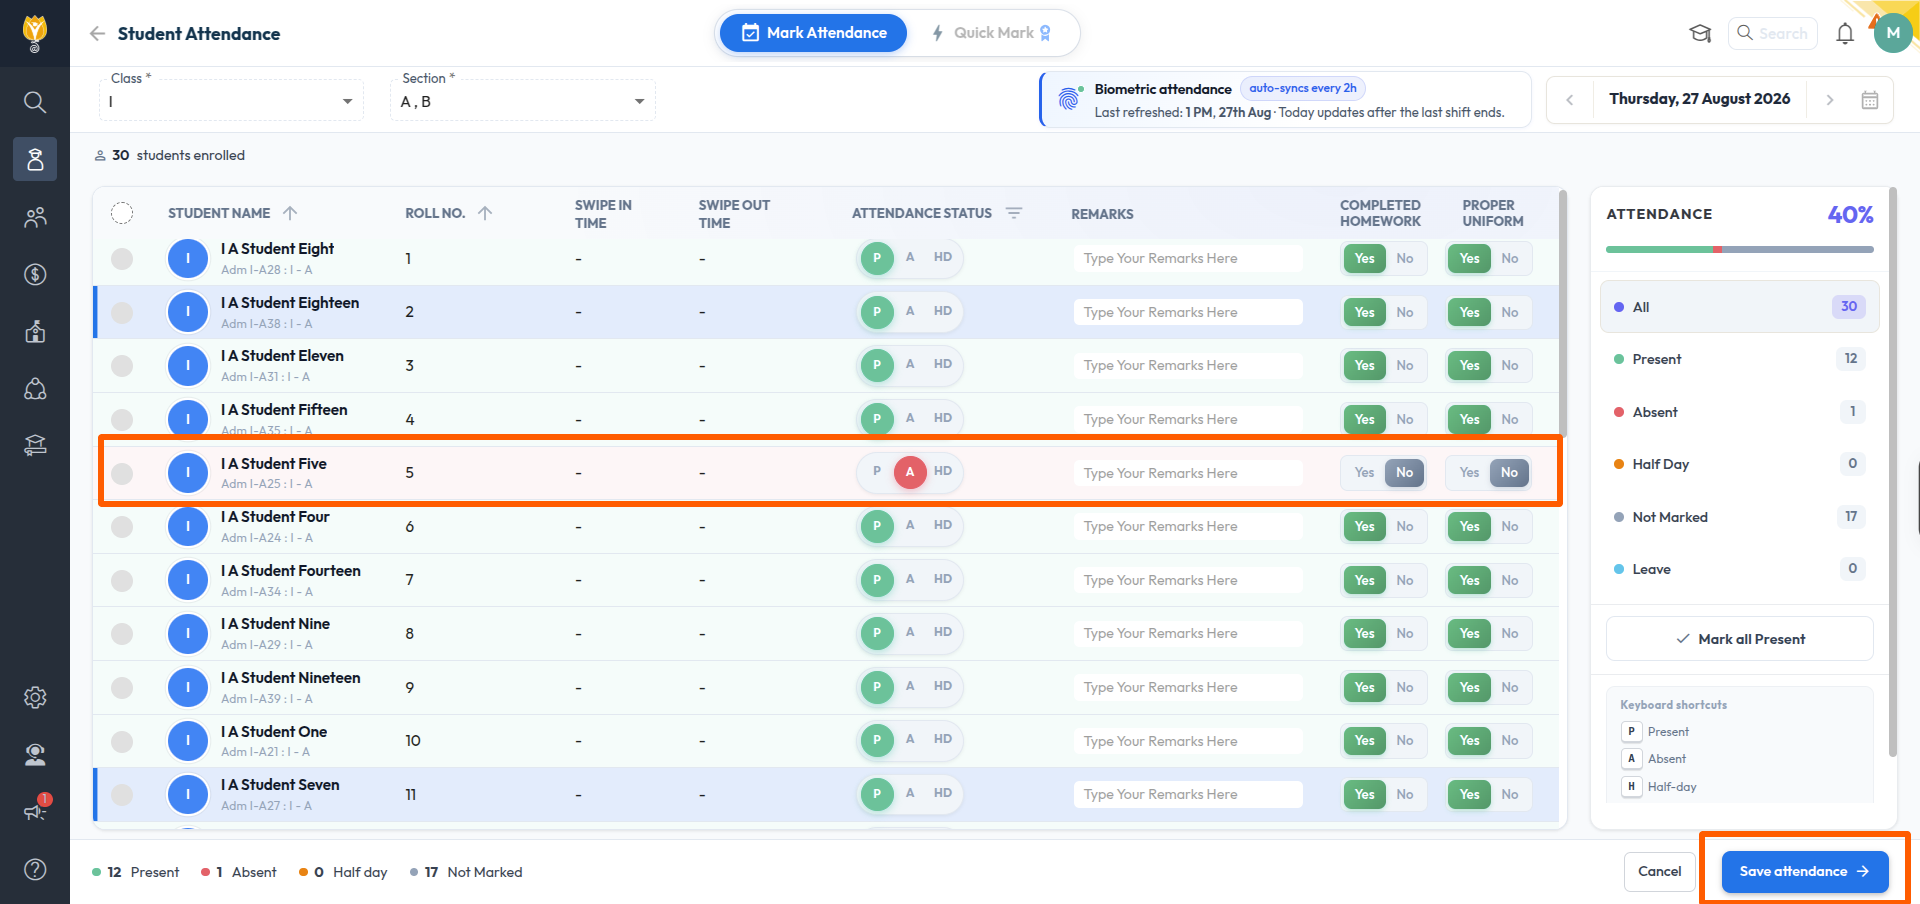Go to the next day arrow
The width and height of the screenshot is (1920, 904).
(1830, 100)
